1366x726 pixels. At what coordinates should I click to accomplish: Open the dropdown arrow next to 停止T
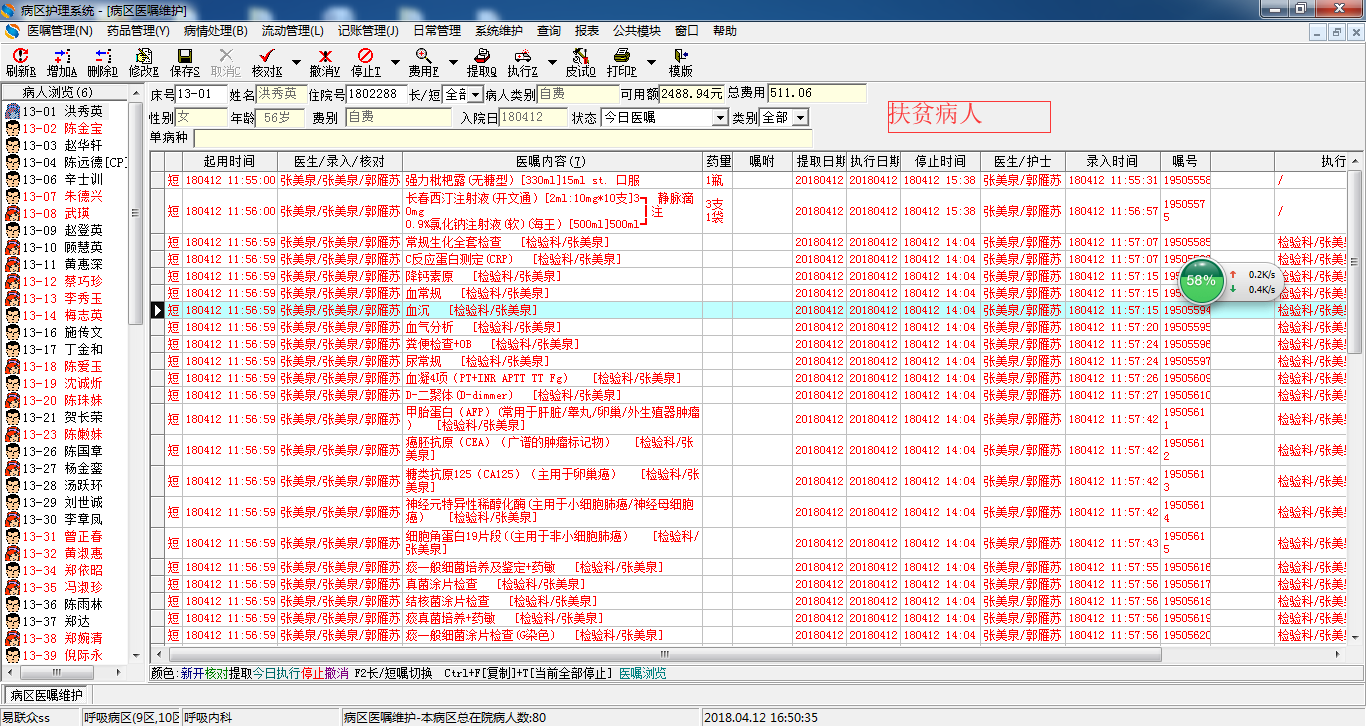click(394, 62)
